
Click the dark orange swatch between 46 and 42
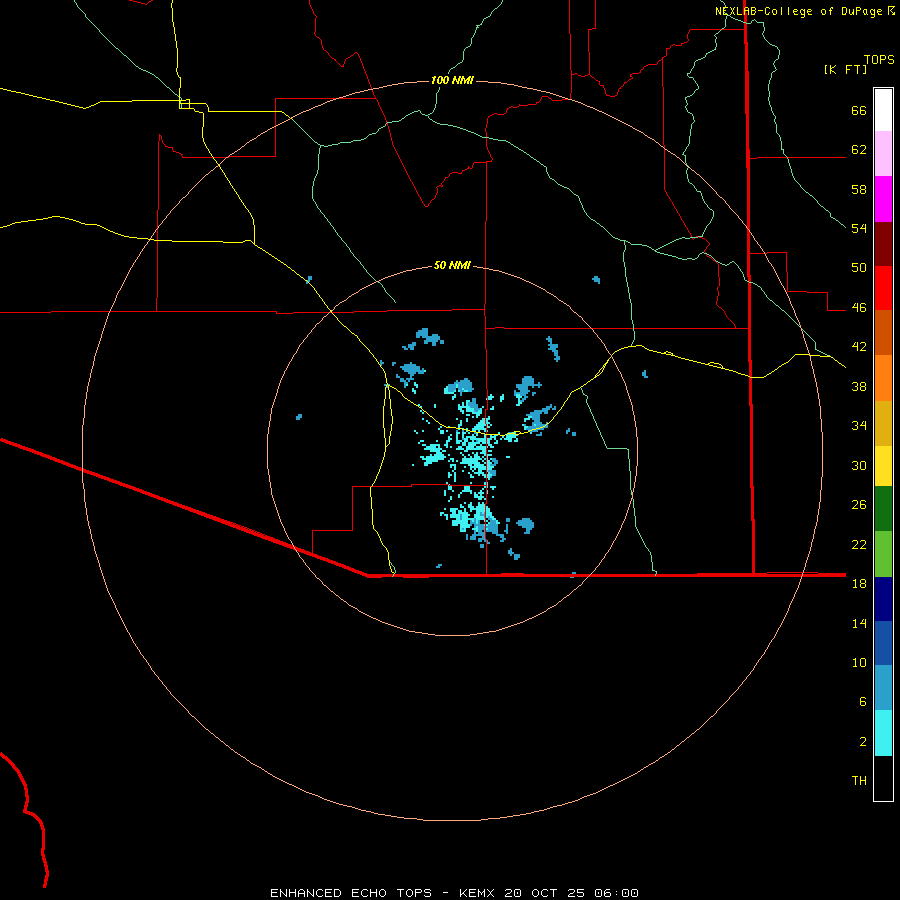coord(883,332)
